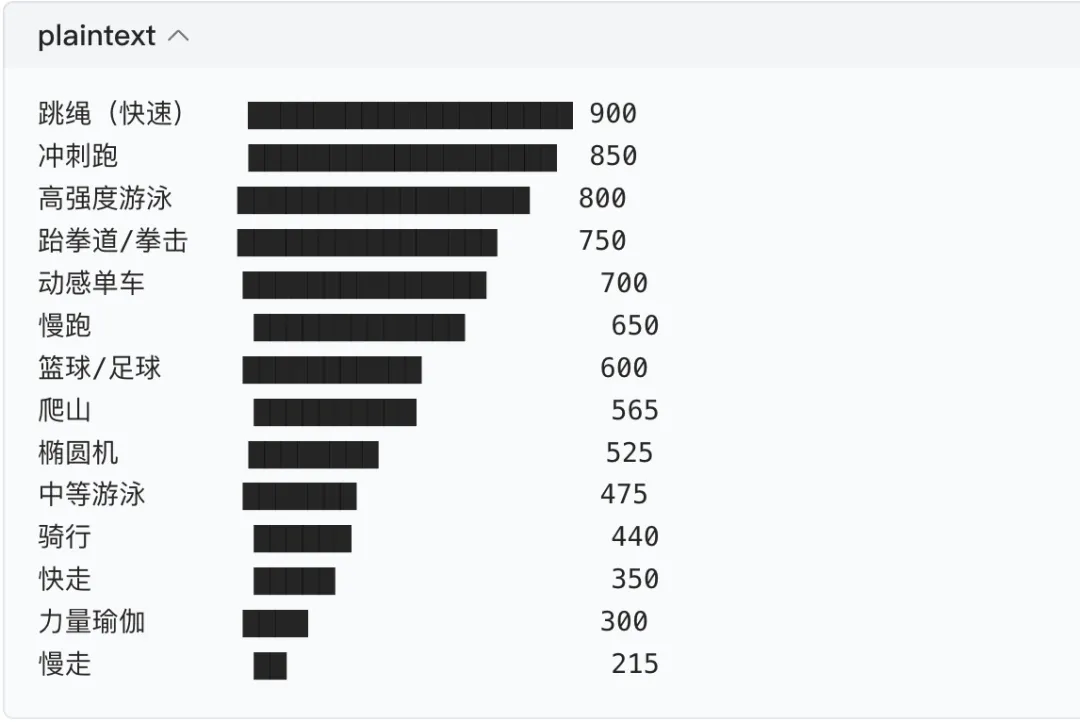Click the 椭圆机 label
Screen dimensions: 1080x722
[x=78, y=453]
